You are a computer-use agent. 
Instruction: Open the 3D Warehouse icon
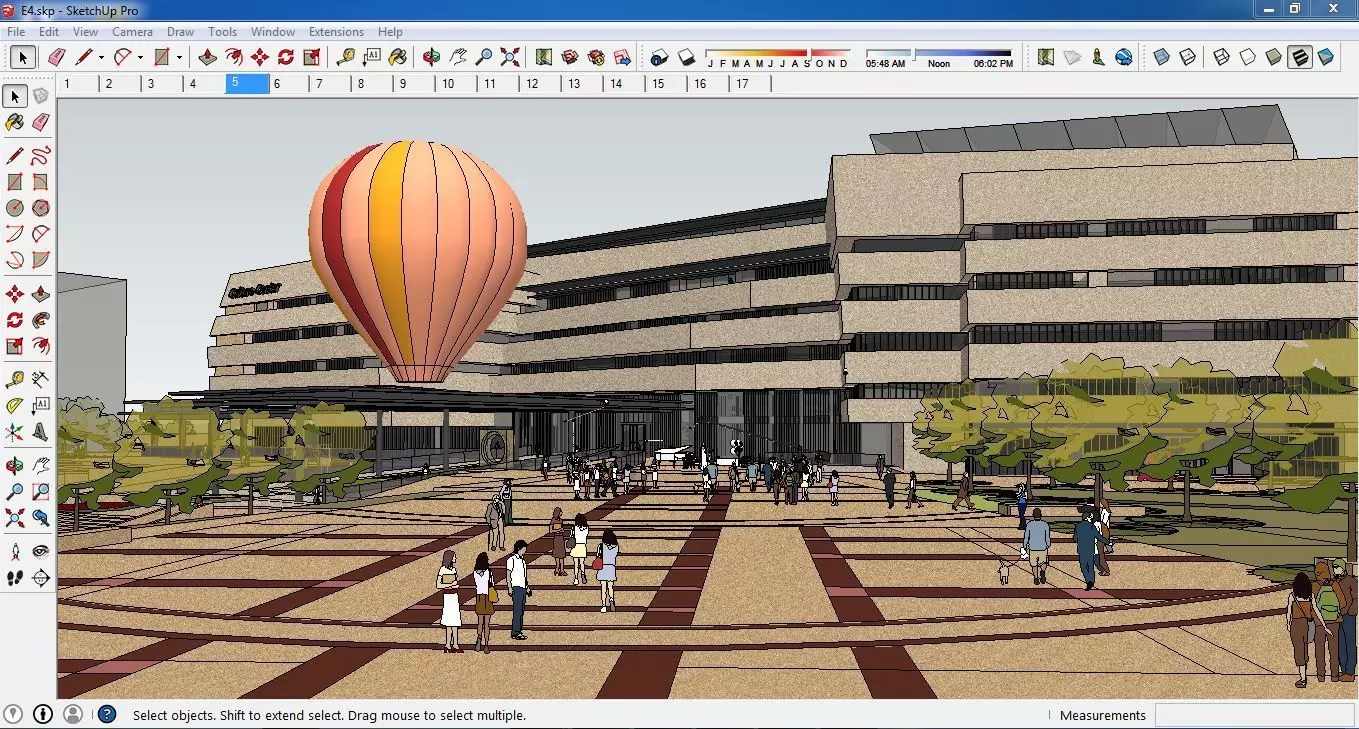[x=570, y=57]
